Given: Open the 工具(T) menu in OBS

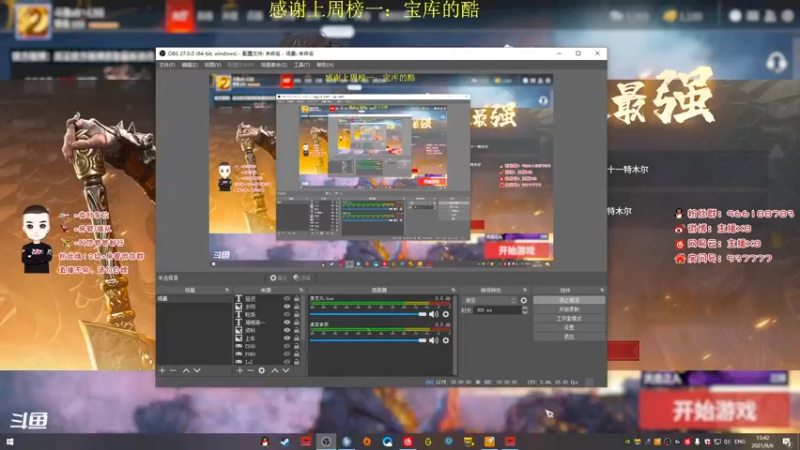Looking at the screenshot, I should (x=302, y=65).
